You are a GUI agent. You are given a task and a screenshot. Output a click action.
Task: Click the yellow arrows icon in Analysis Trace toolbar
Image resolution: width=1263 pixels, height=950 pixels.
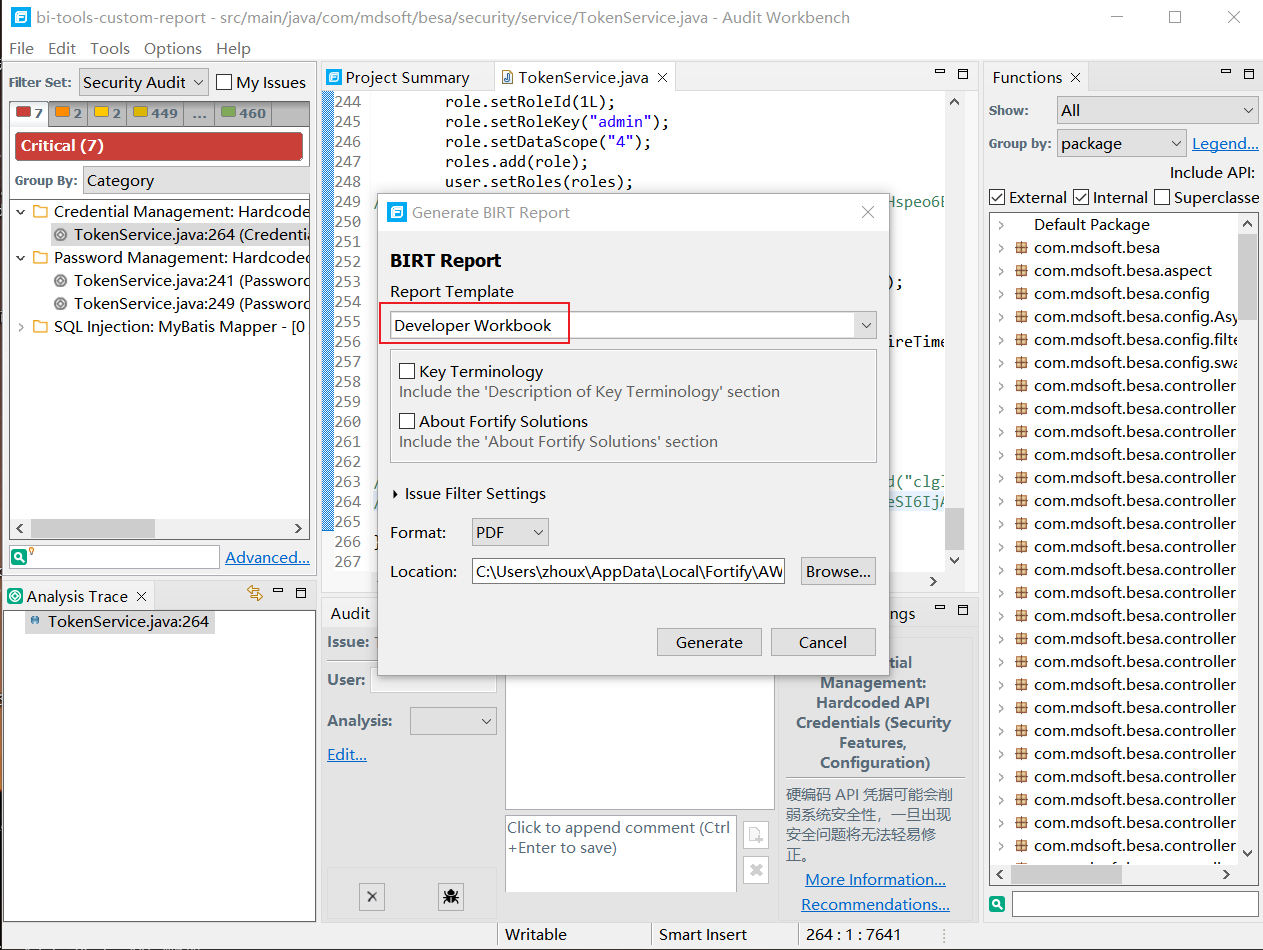point(255,593)
